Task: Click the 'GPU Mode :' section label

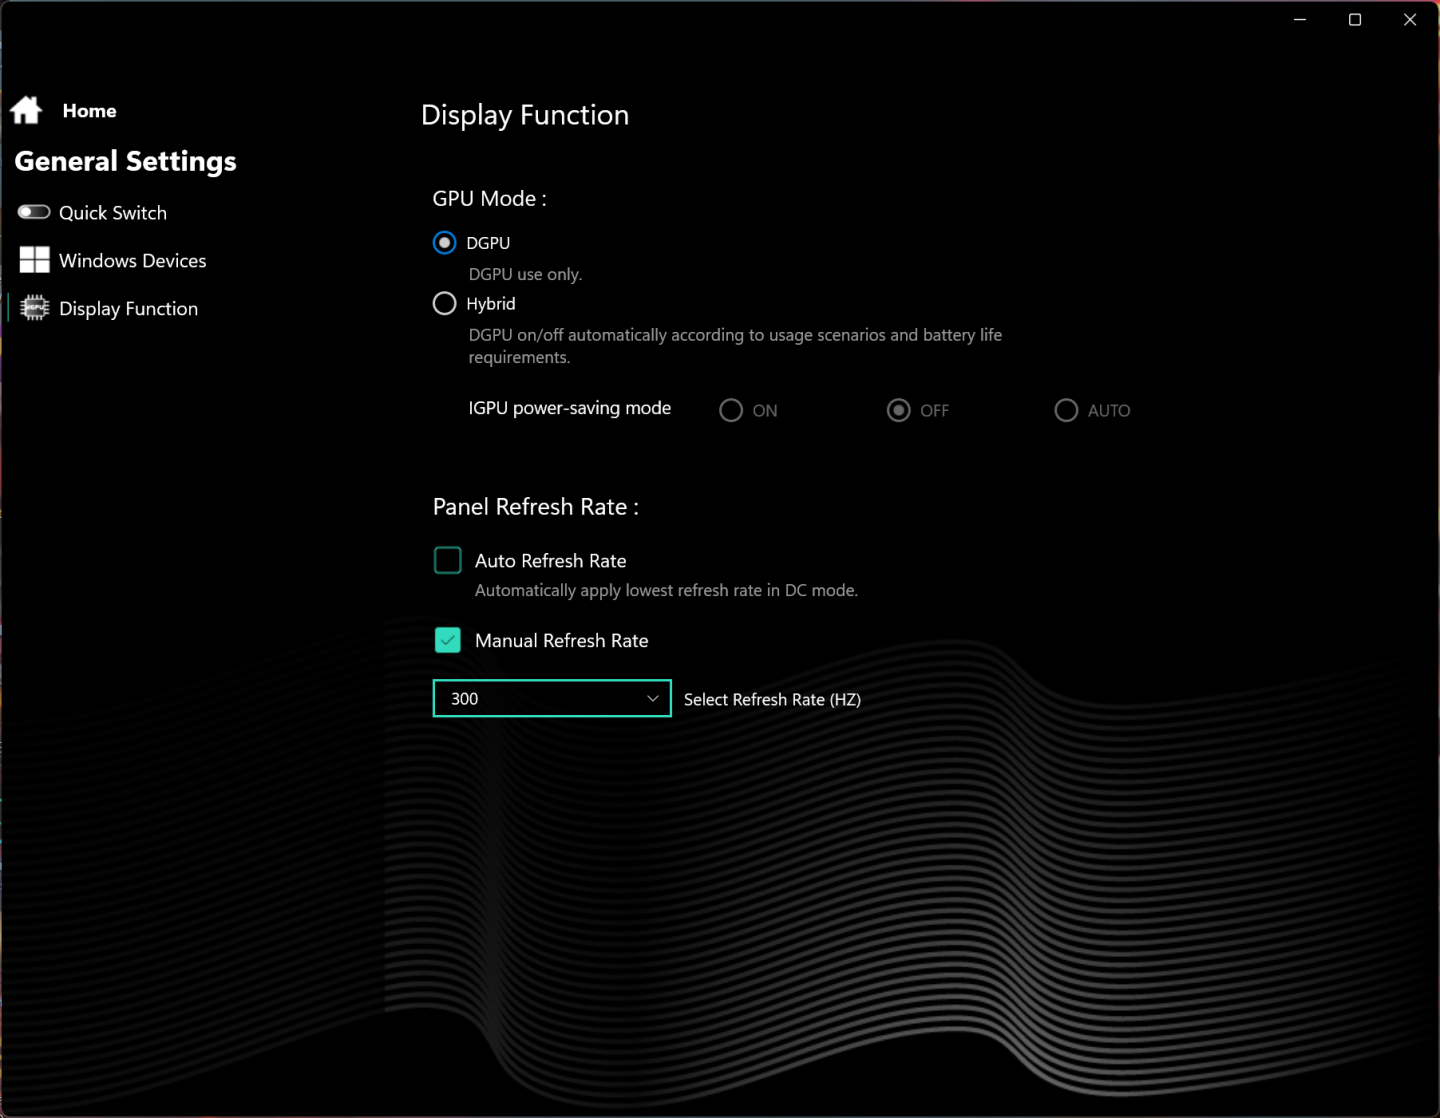Action: click(x=490, y=199)
